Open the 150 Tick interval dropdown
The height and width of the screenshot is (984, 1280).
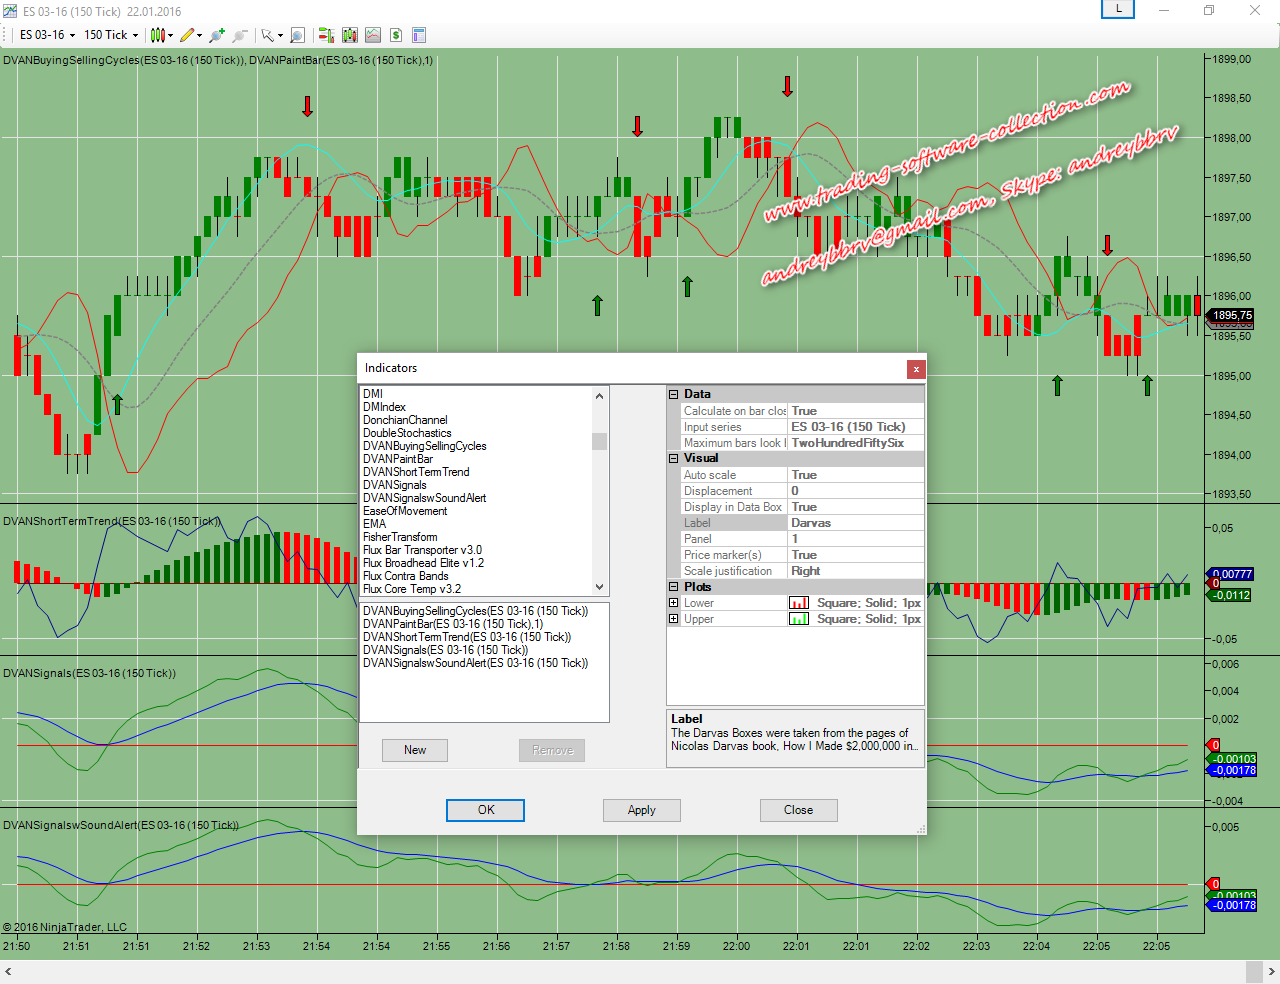point(111,35)
